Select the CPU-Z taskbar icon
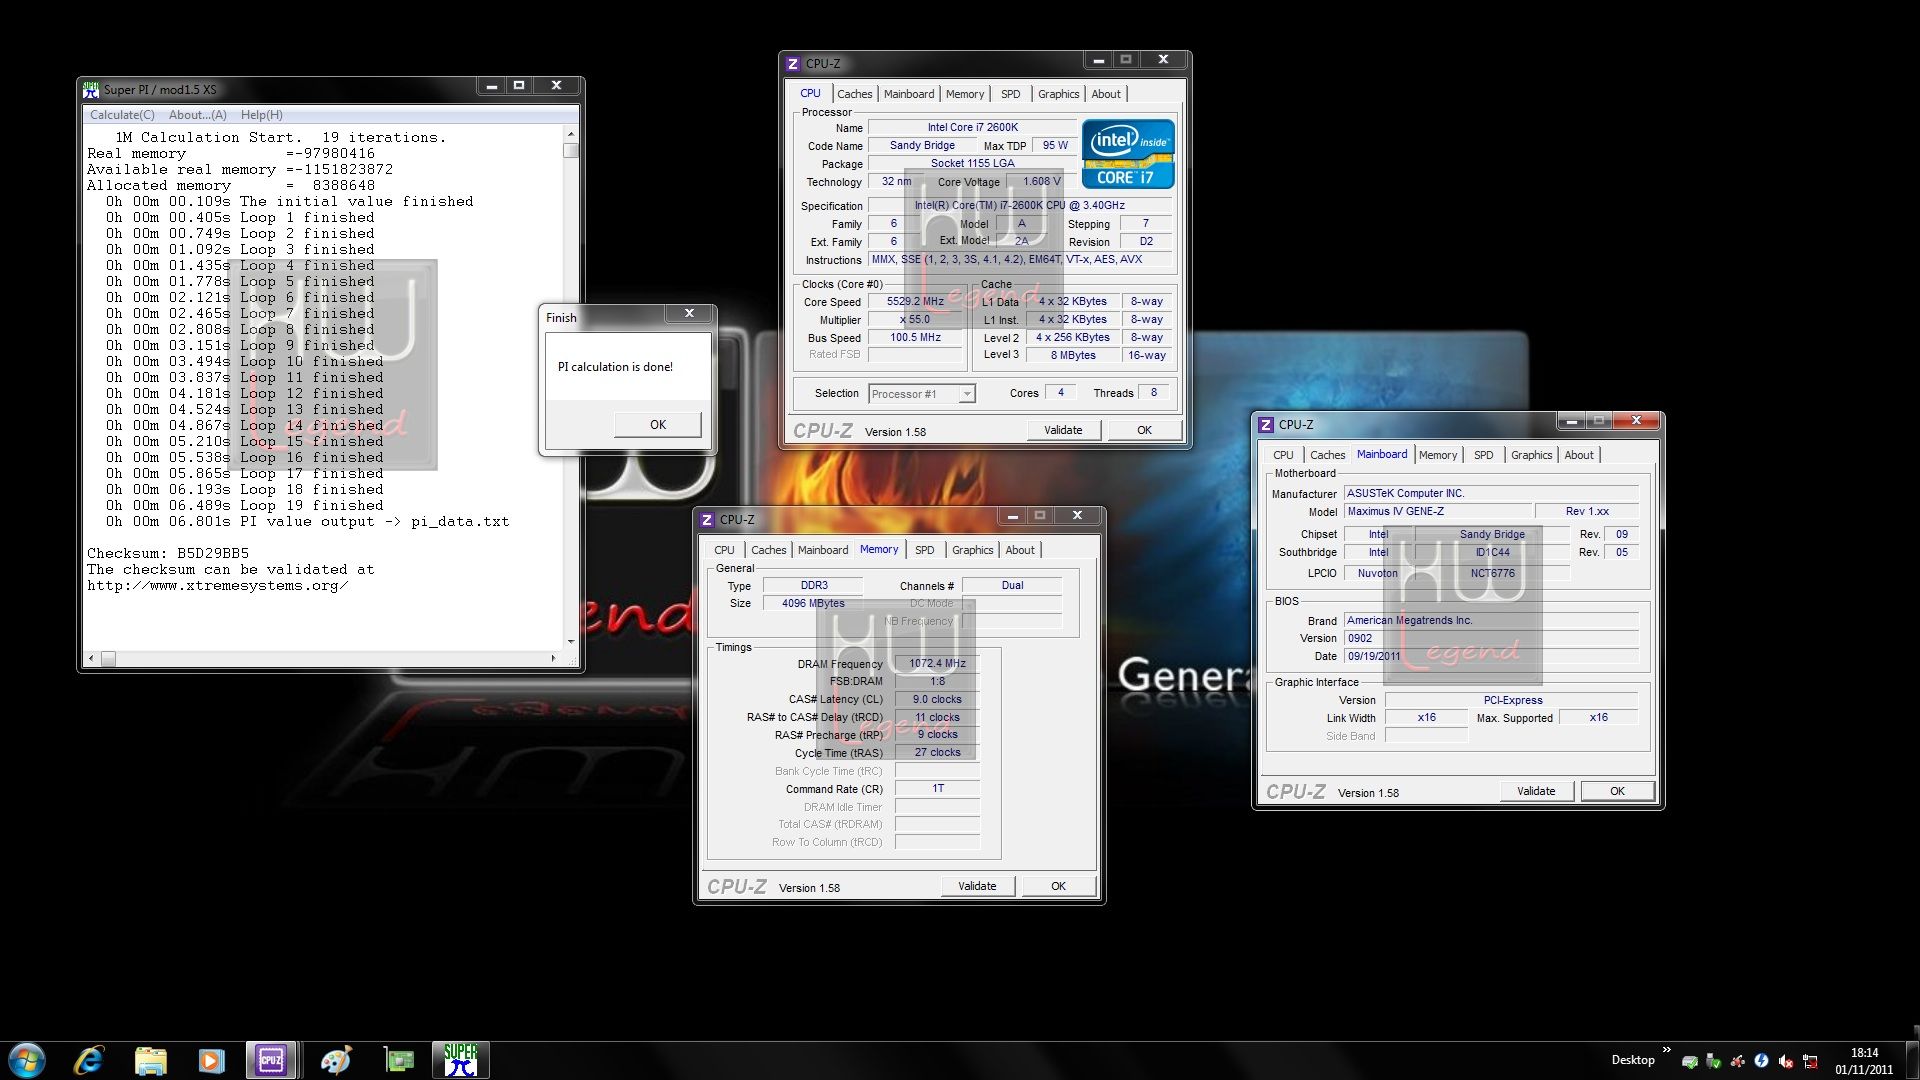The width and height of the screenshot is (1920, 1080). [271, 1060]
